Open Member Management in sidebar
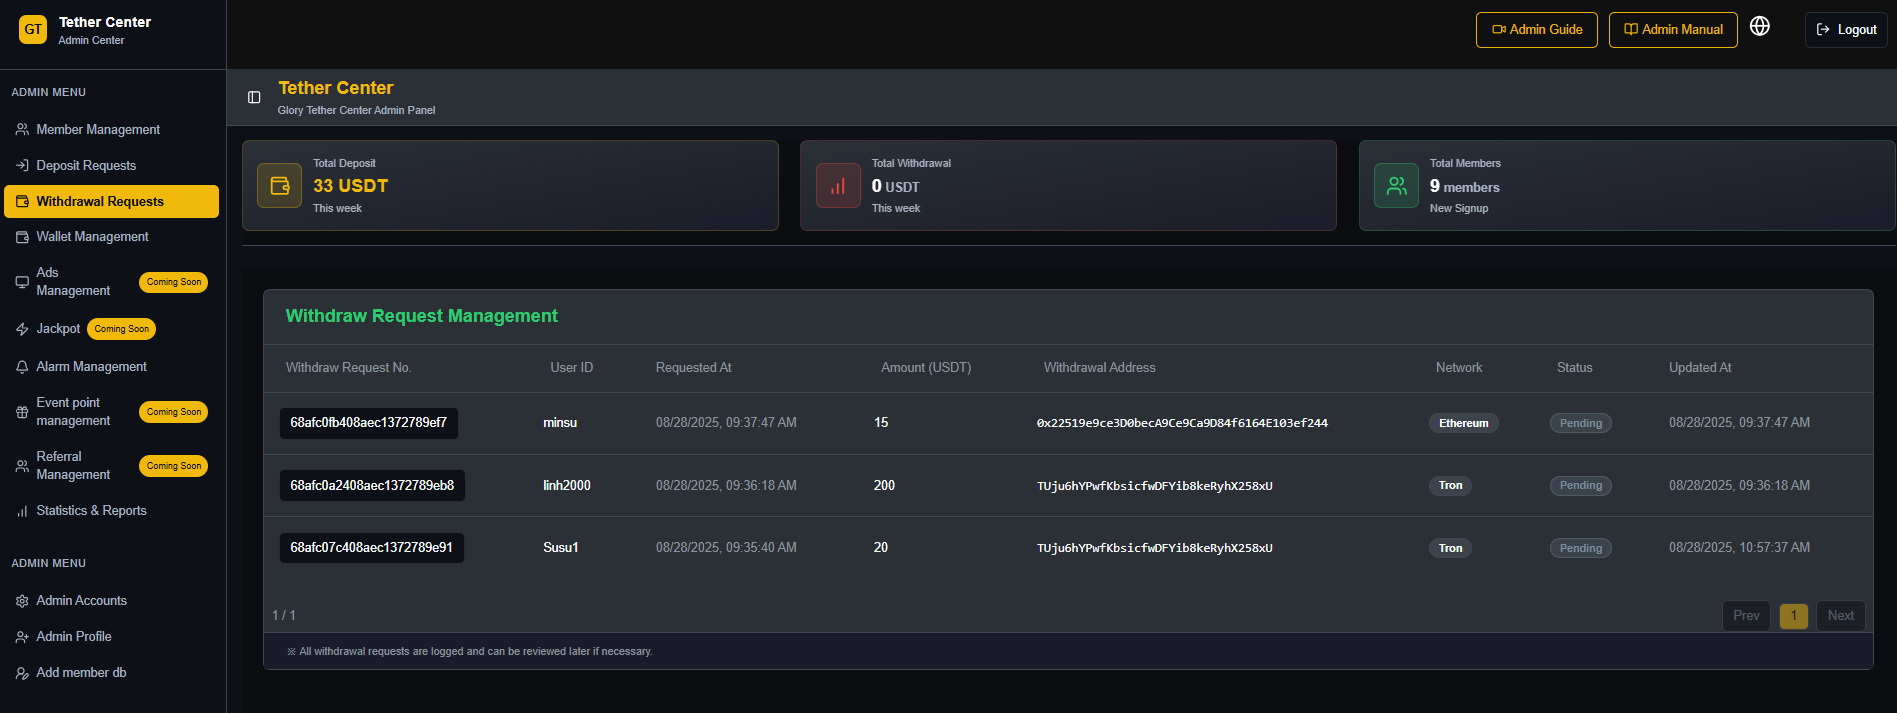This screenshot has width=1897, height=713. pyautogui.click(x=98, y=130)
